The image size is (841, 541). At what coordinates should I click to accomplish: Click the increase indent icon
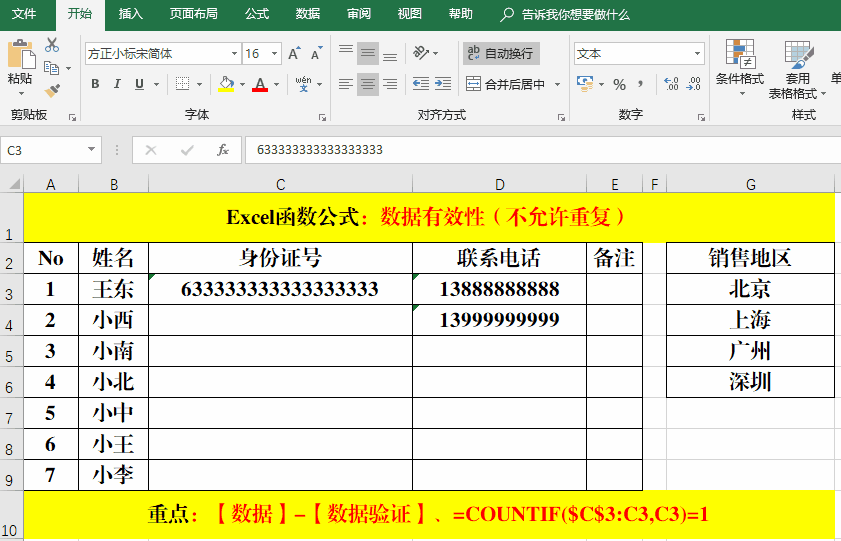(x=443, y=84)
